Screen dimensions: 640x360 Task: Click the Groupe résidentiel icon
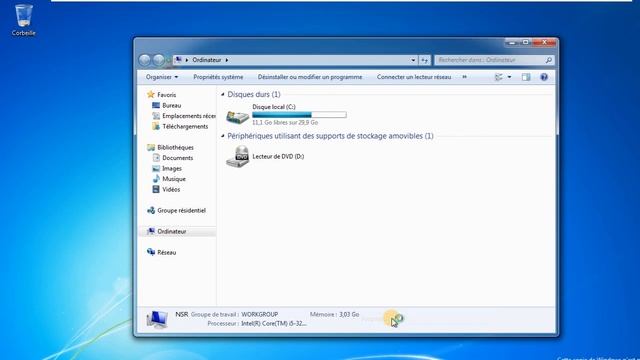click(151, 211)
